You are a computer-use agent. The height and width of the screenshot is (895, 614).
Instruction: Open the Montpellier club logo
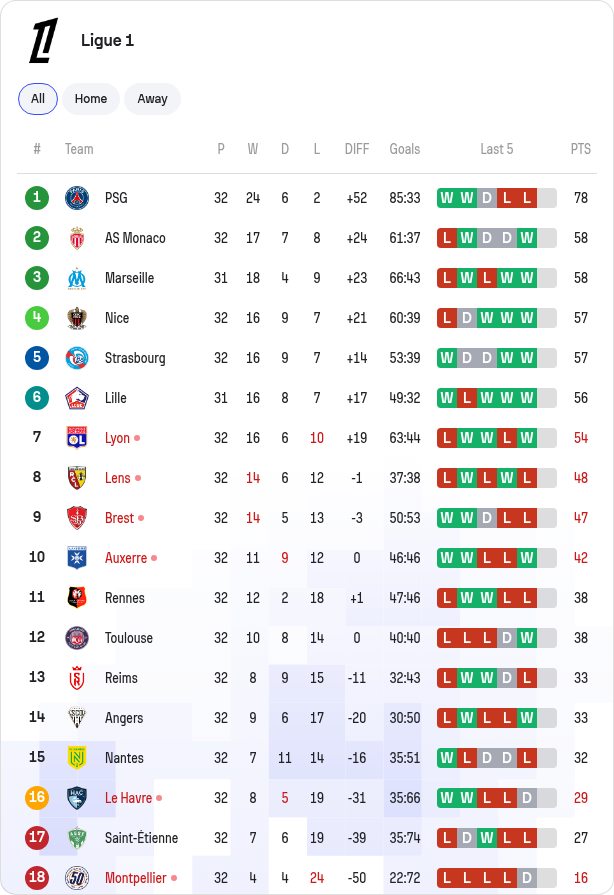(x=77, y=877)
